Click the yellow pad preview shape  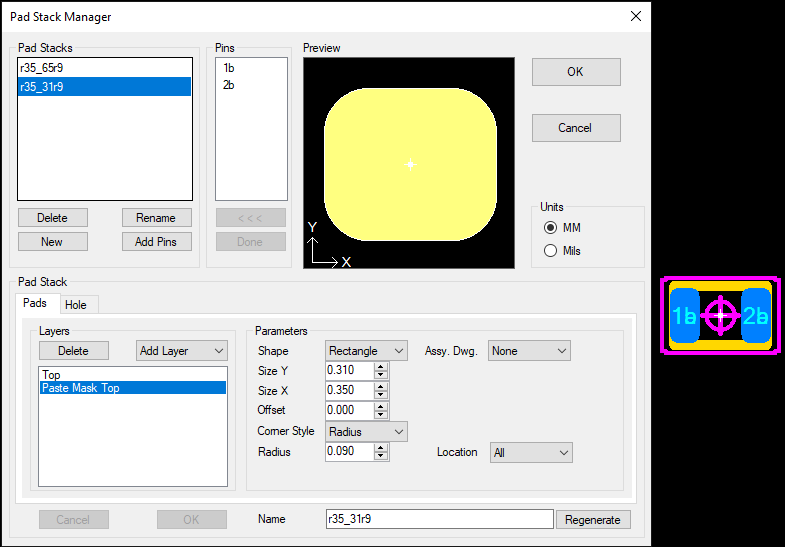click(x=409, y=165)
